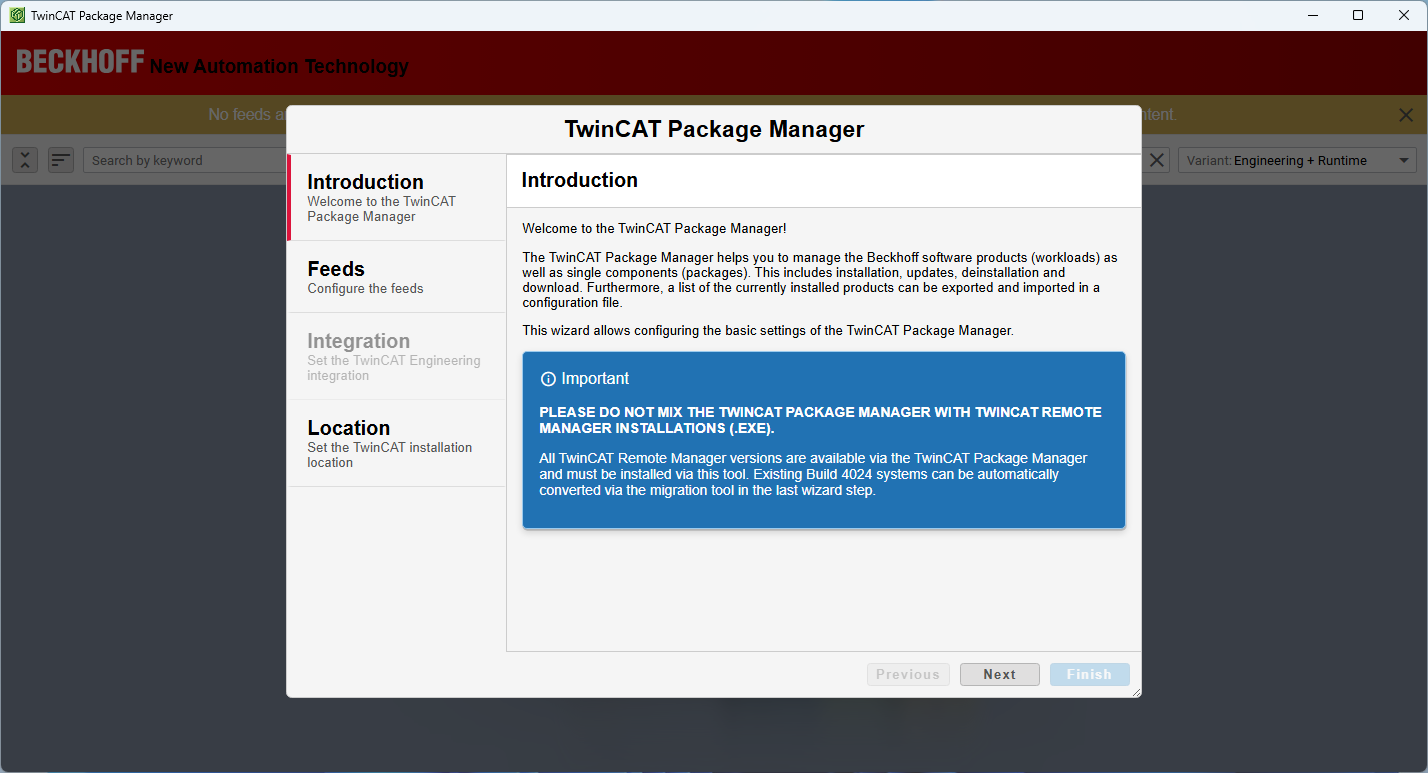Click the 'Introduction' content heading
This screenshot has height=773, width=1428.
pos(579,180)
